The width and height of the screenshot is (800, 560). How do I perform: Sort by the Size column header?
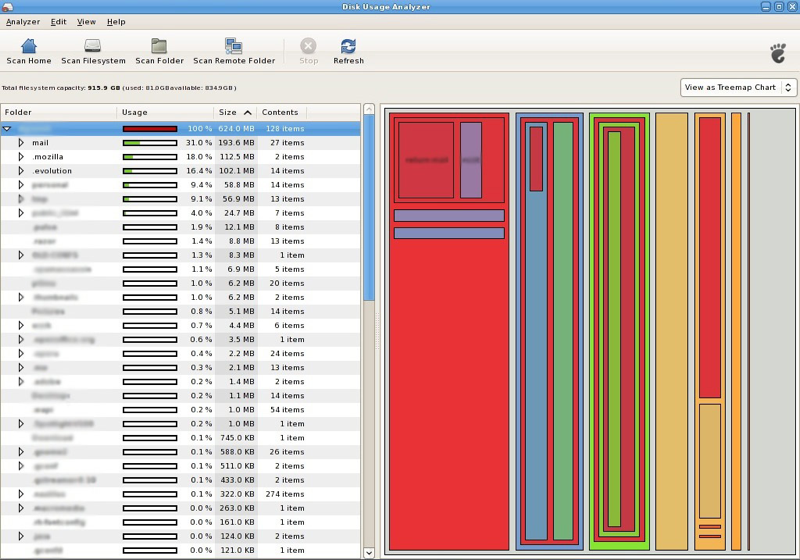click(235, 112)
